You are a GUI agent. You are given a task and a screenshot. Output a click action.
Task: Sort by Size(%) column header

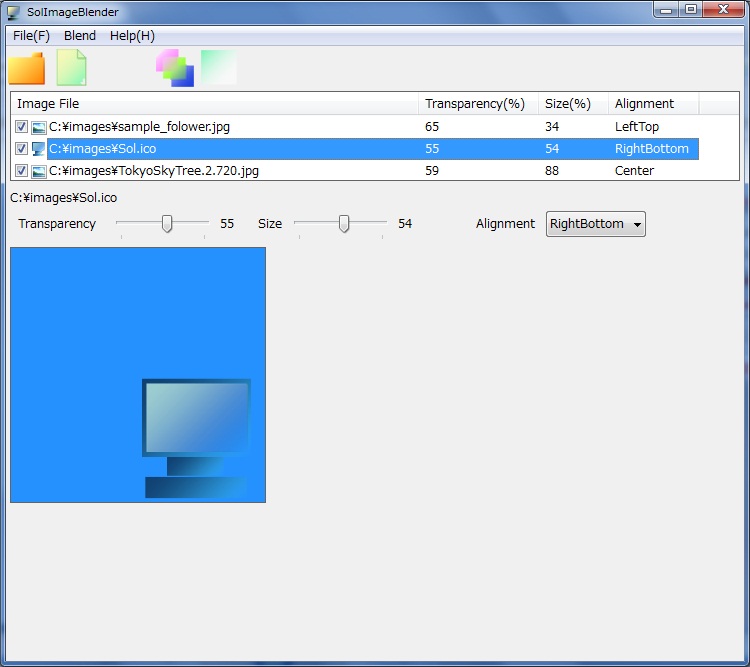[573, 104]
